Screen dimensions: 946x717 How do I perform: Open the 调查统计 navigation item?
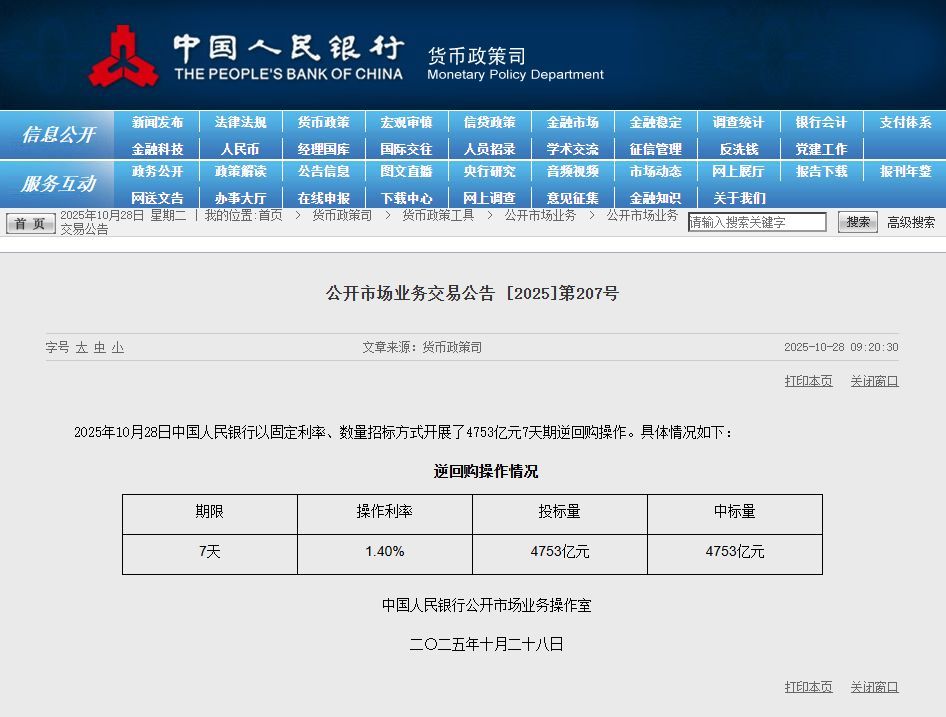pos(737,122)
